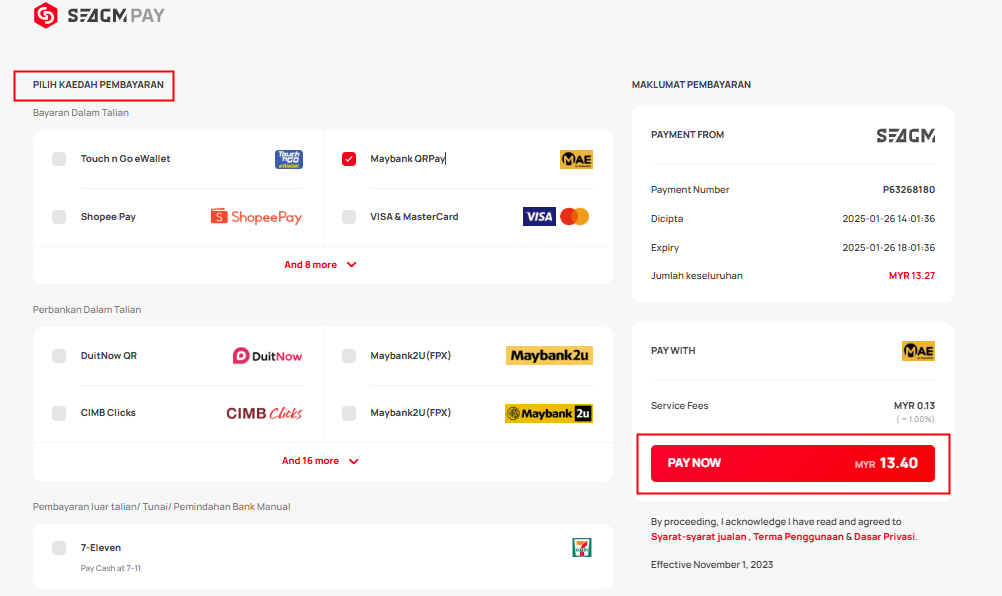Click the MasterCard logo
Viewport: 1002px width, 596px height.
(x=574, y=217)
